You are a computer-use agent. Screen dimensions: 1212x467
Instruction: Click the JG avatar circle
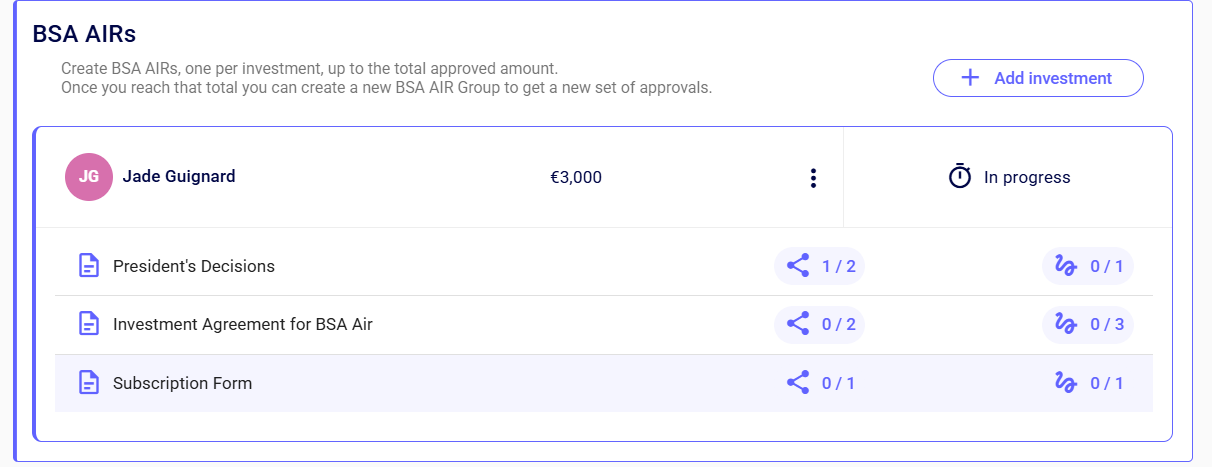pos(89,177)
